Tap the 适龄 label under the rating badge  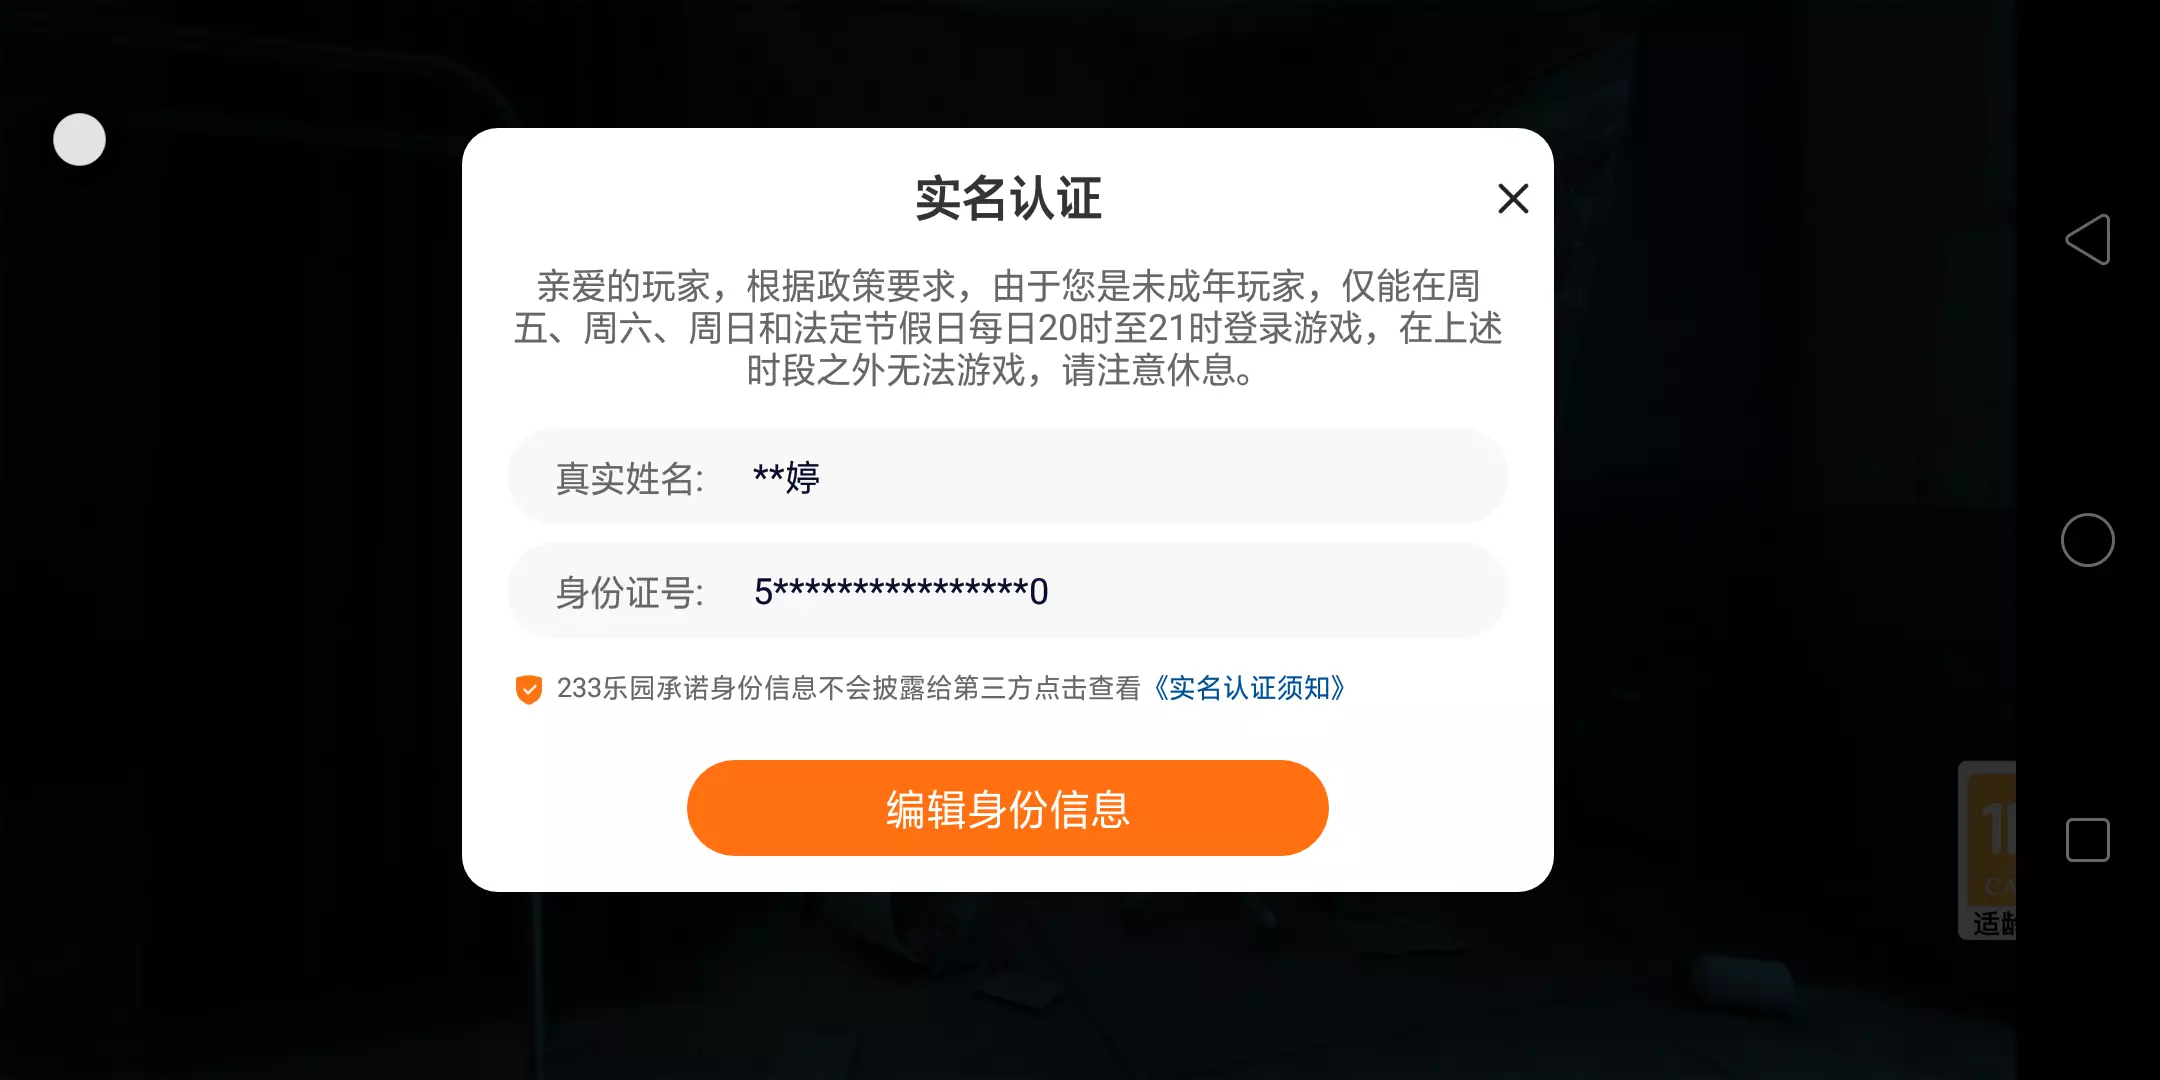pos(1994,923)
